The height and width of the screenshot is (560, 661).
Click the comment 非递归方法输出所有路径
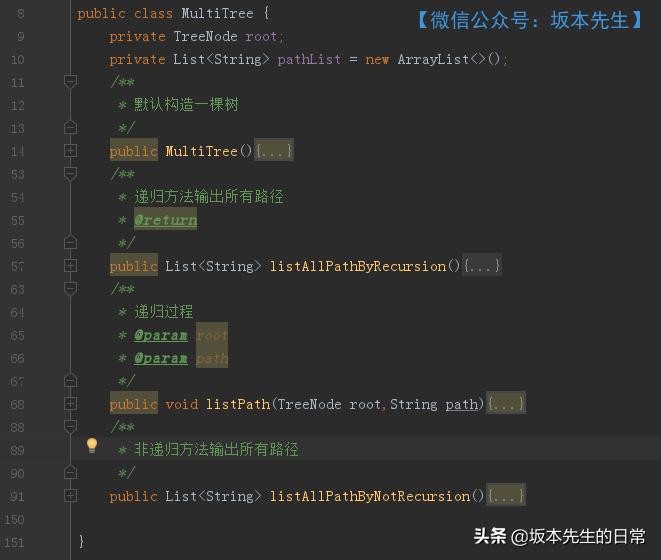point(216,450)
